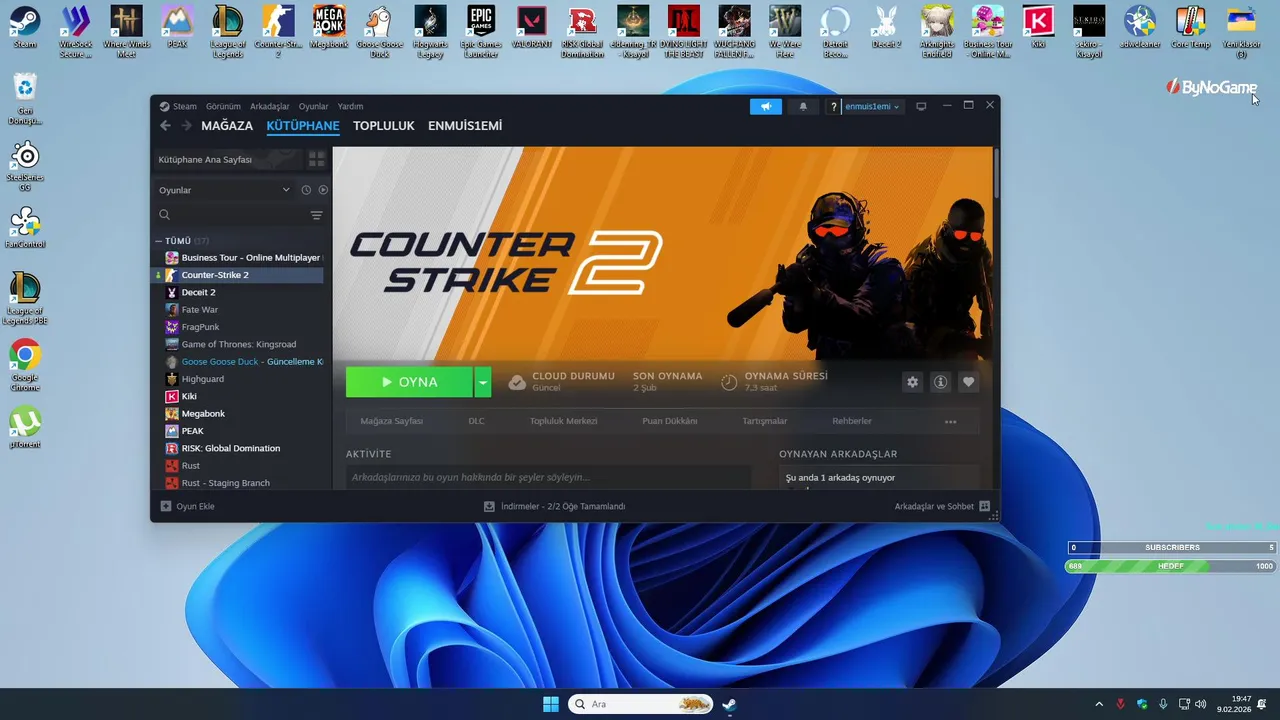1280x720 pixels.
Task: Select the Goose Goose Duck desktop shortcut
Action: tap(380, 32)
